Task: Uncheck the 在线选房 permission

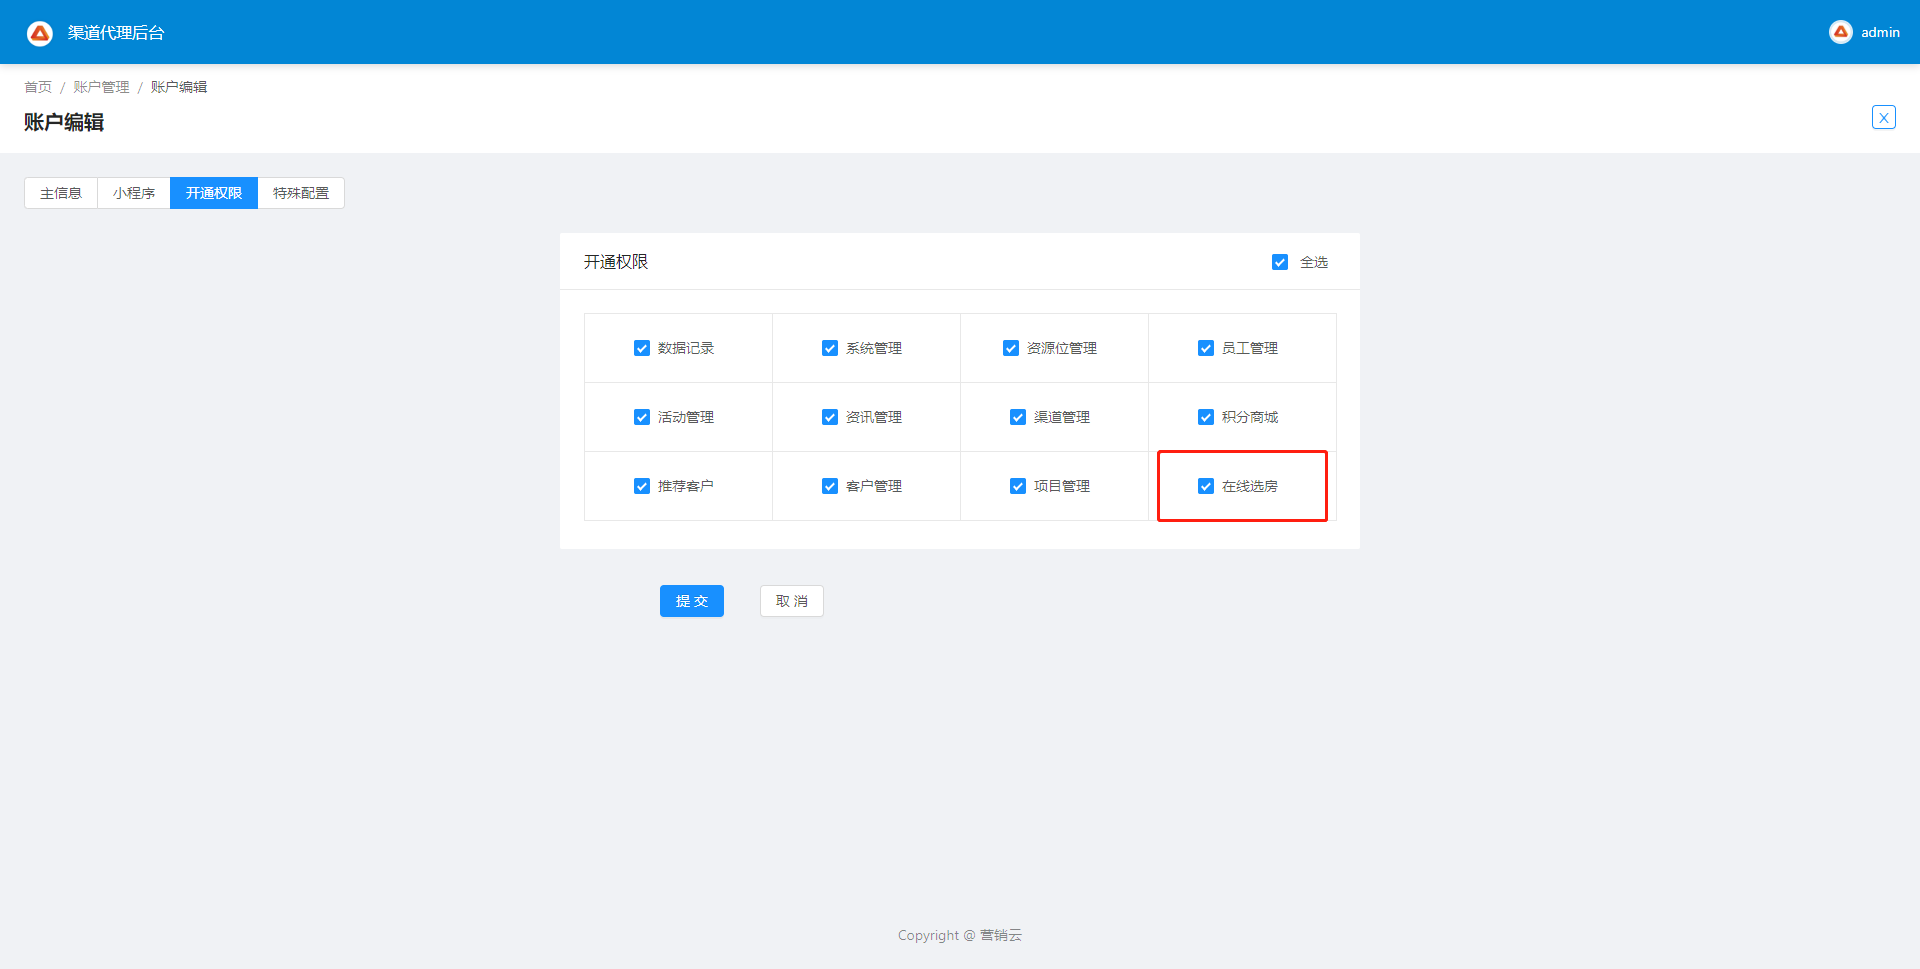Action: click(1206, 486)
